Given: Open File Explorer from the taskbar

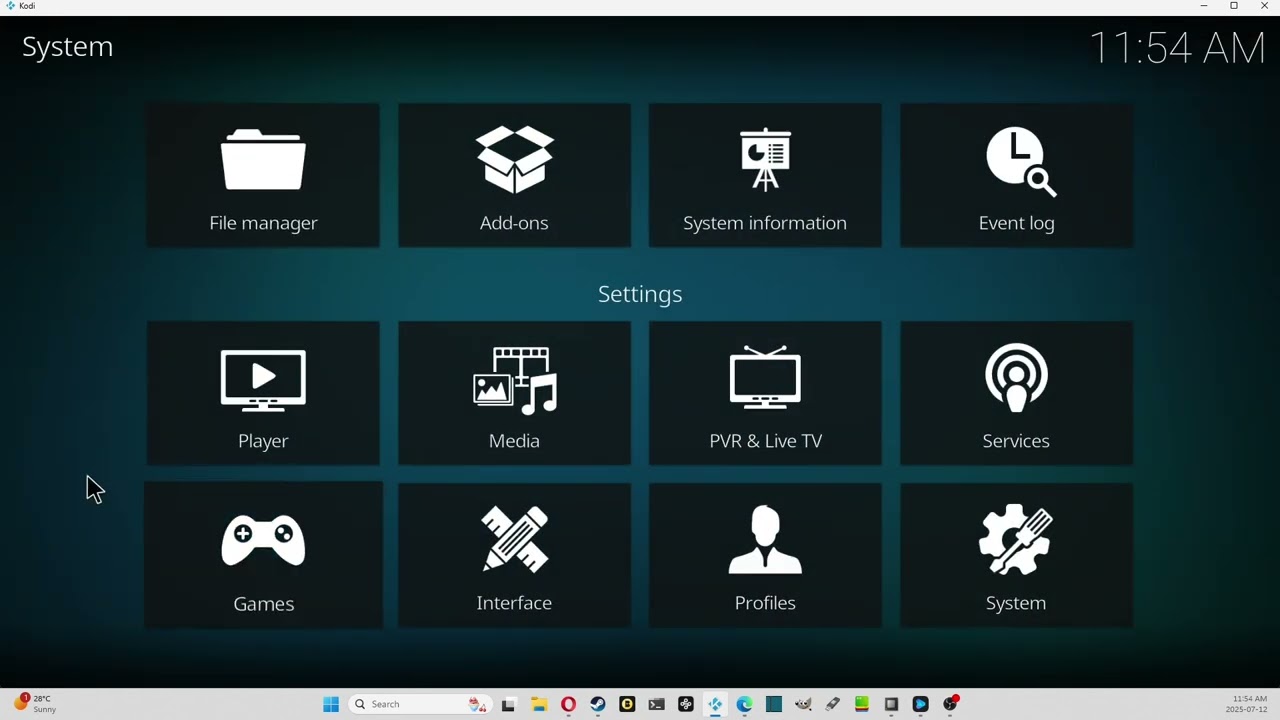Looking at the screenshot, I should (538, 704).
